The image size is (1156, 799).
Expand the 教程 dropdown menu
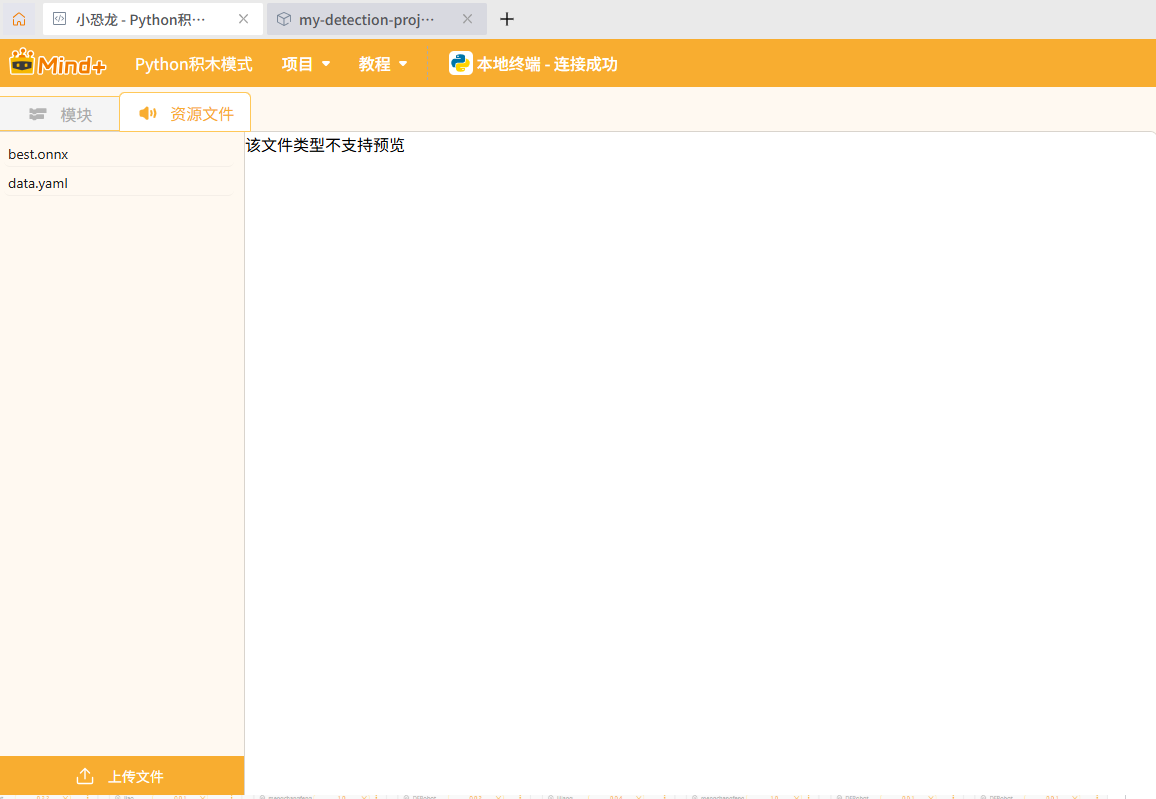[x=383, y=64]
